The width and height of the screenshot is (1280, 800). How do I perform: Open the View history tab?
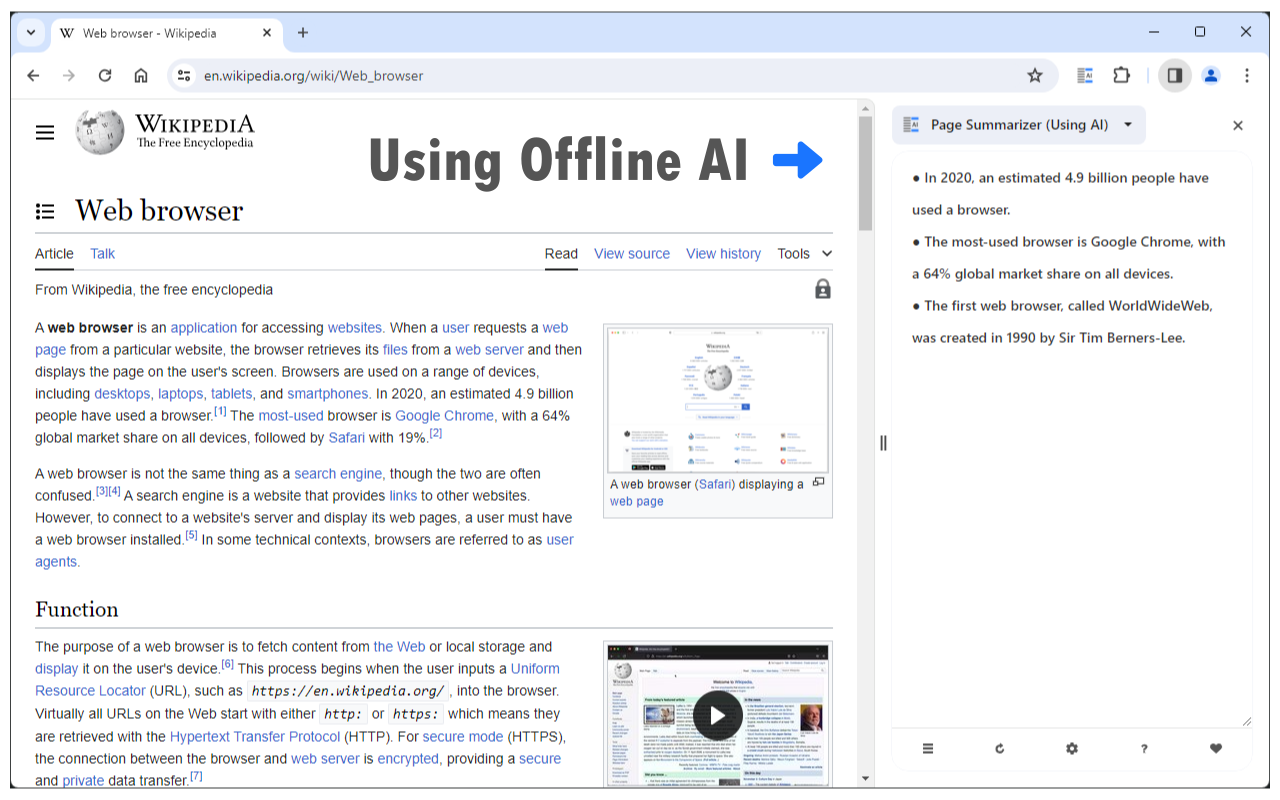723,253
